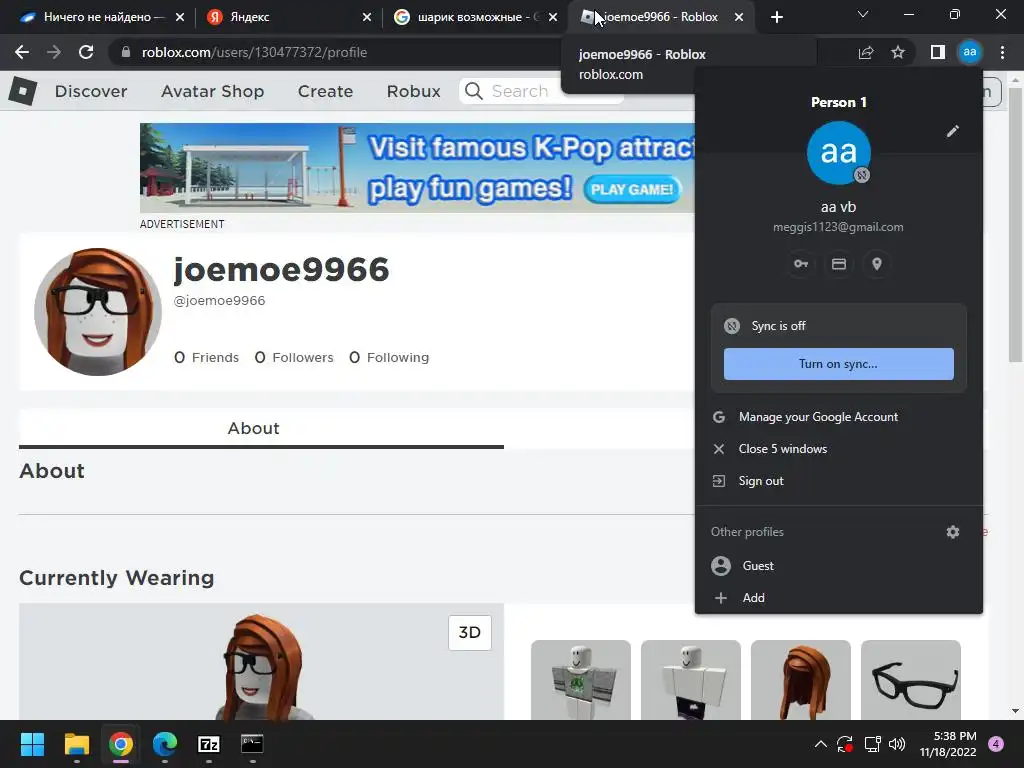Close the Яндекс tab
The image size is (1024, 768).
click(x=367, y=17)
